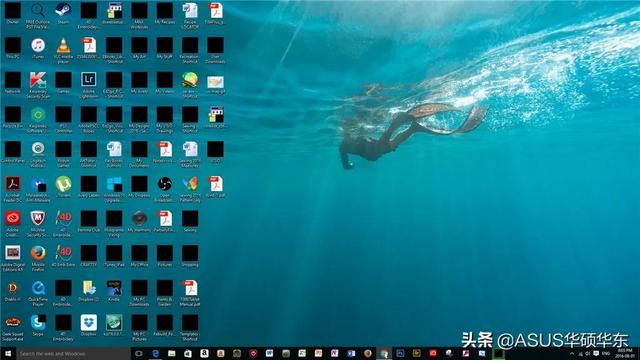Launch Mozilla Firefox from desktop
This screenshot has height=360, width=640.
[38, 253]
